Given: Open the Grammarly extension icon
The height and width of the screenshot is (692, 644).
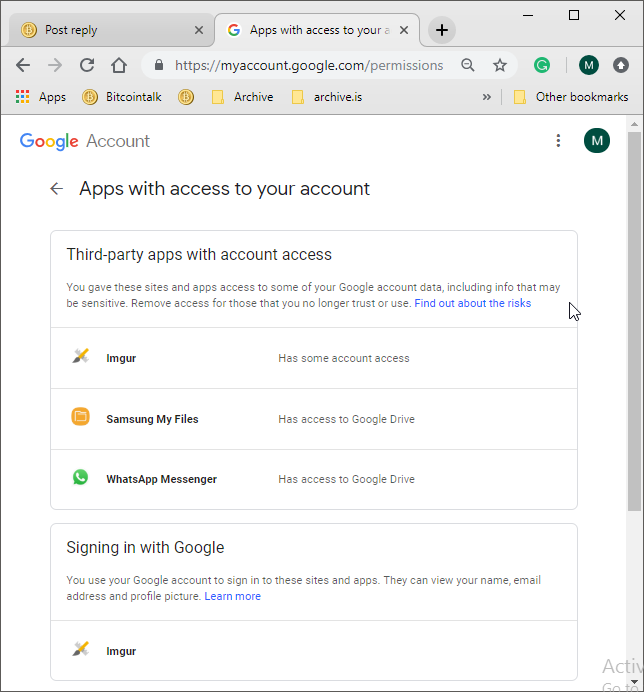Looking at the screenshot, I should [542, 65].
